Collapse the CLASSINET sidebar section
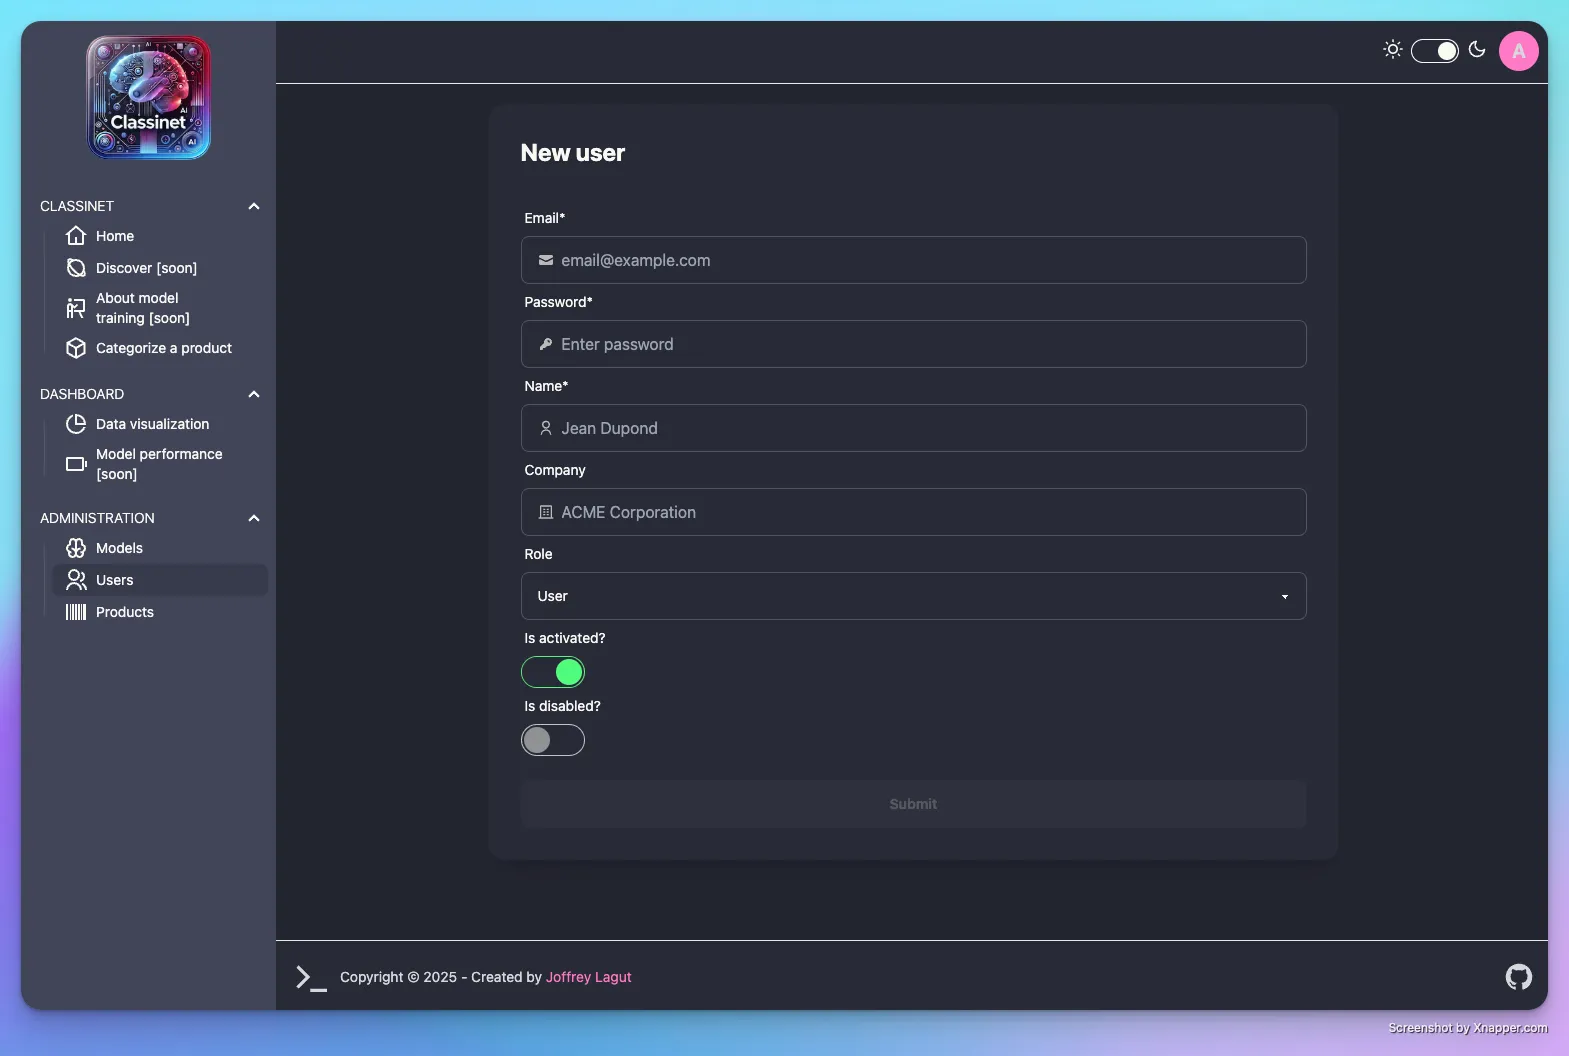1569x1056 pixels. (x=254, y=206)
